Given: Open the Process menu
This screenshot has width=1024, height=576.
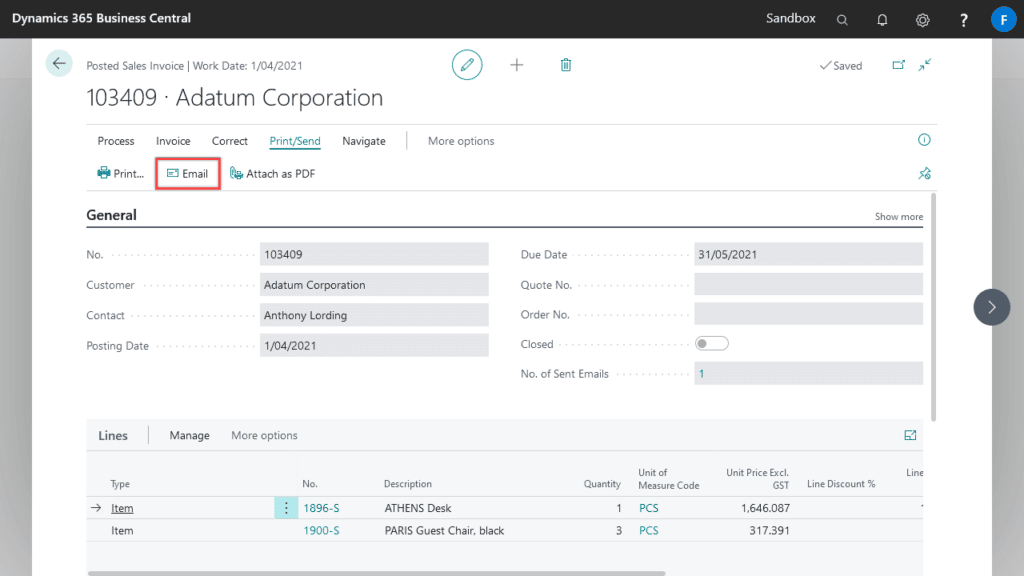Looking at the screenshot, I should tap(116, 141).
